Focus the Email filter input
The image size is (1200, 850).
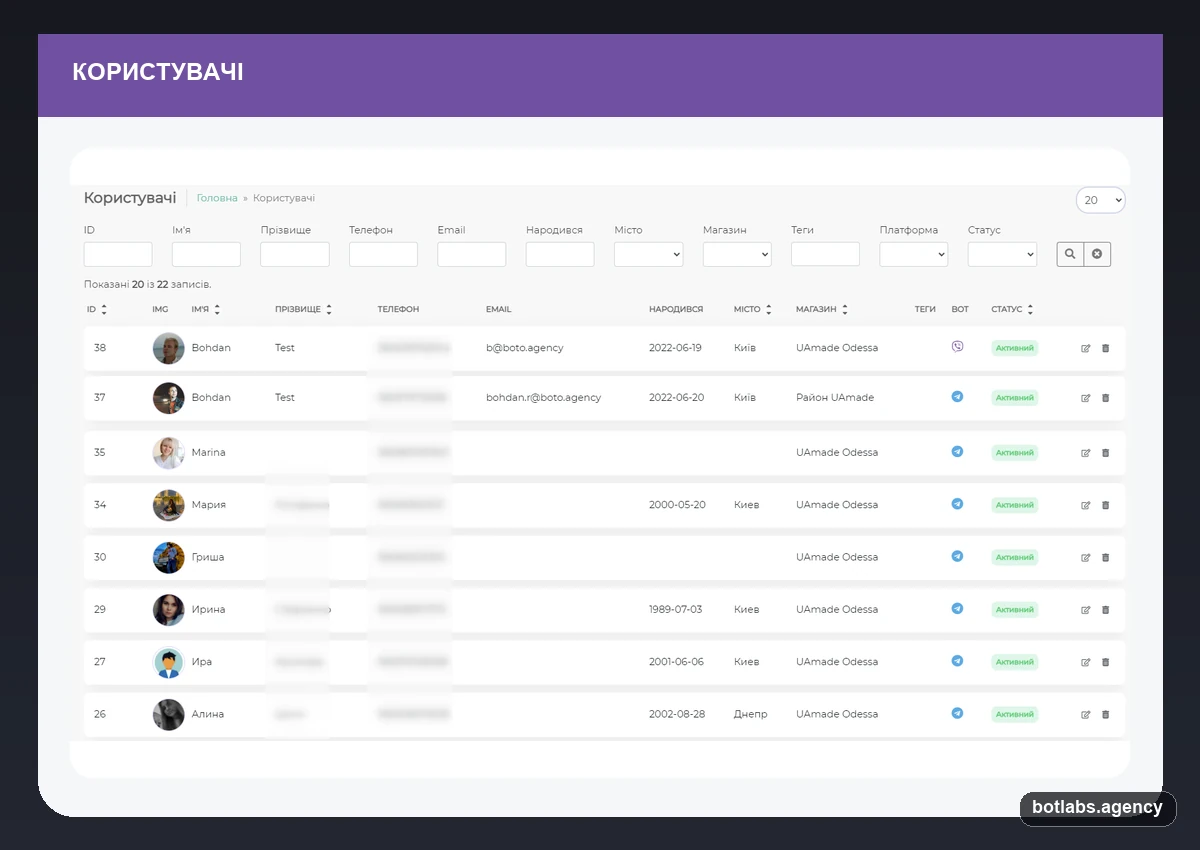(472, 254)
